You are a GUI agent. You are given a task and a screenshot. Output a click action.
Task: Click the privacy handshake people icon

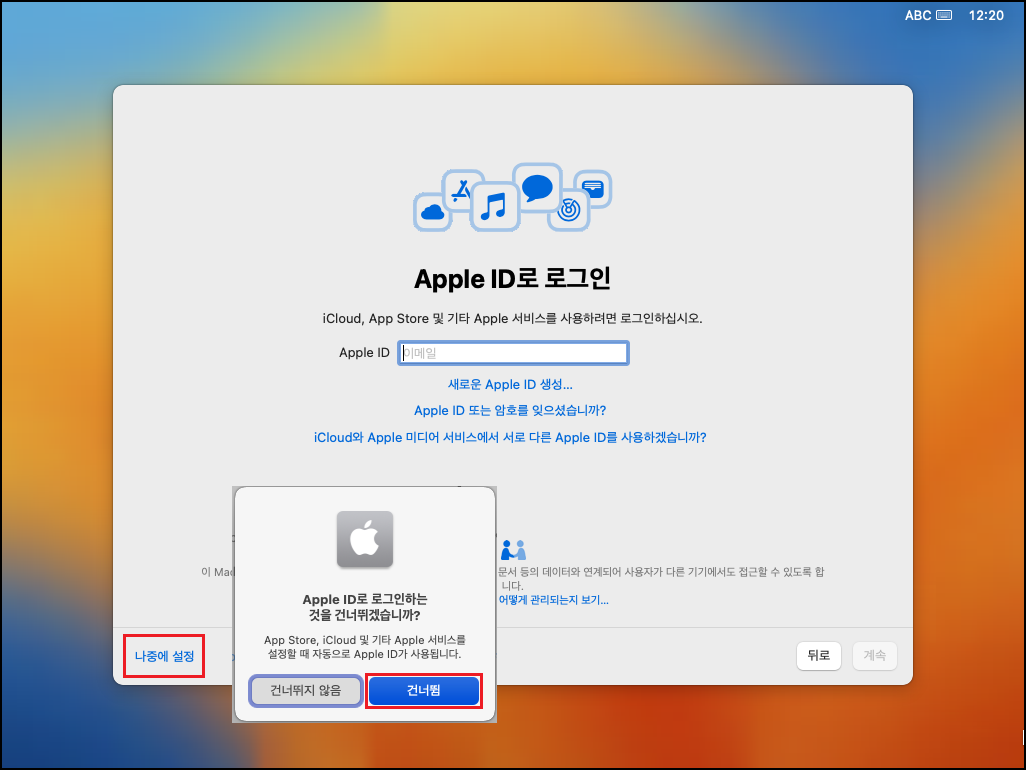513,550
